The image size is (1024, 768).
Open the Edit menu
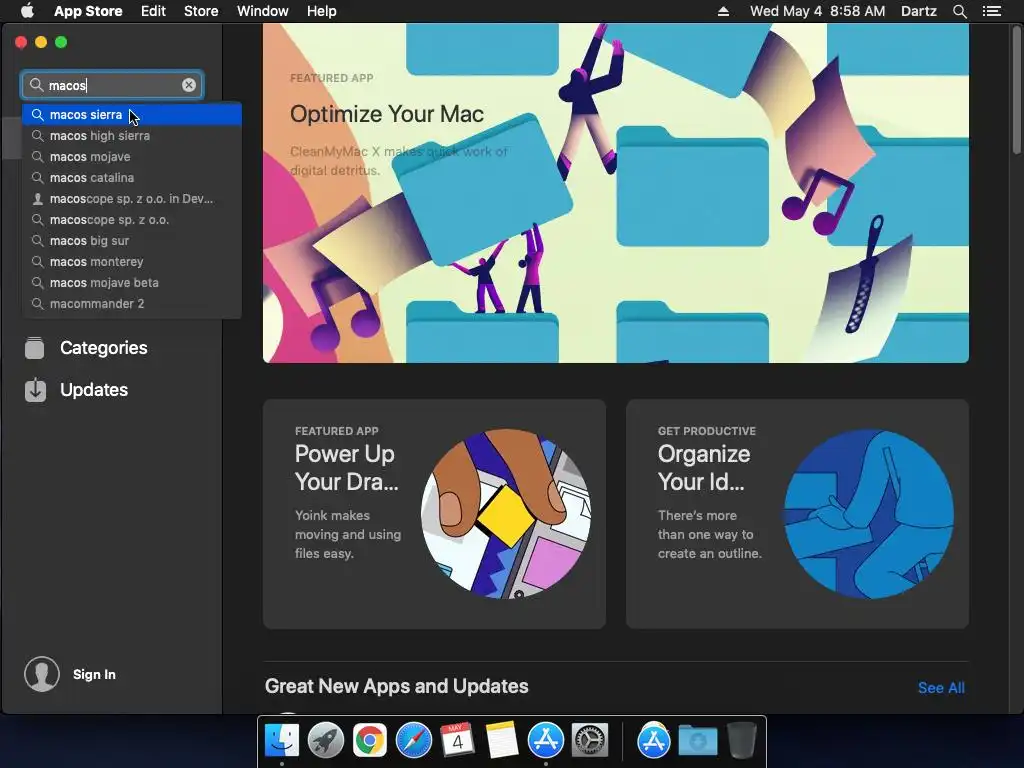153,11
